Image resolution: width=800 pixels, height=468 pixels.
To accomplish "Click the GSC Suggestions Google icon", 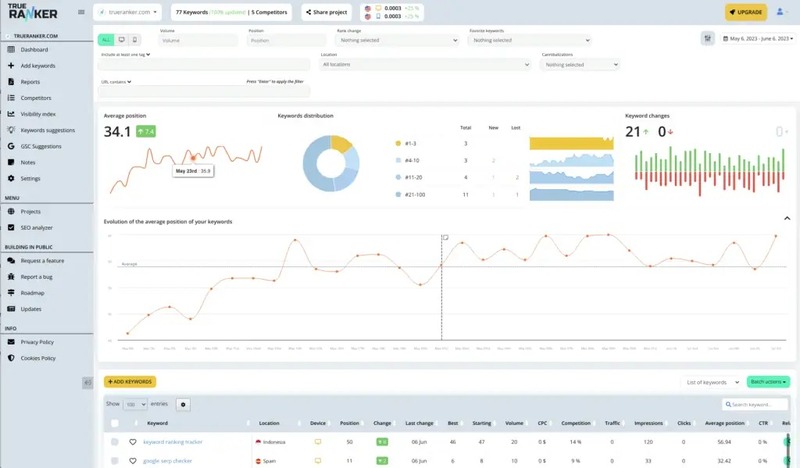I will coord(11,146).
